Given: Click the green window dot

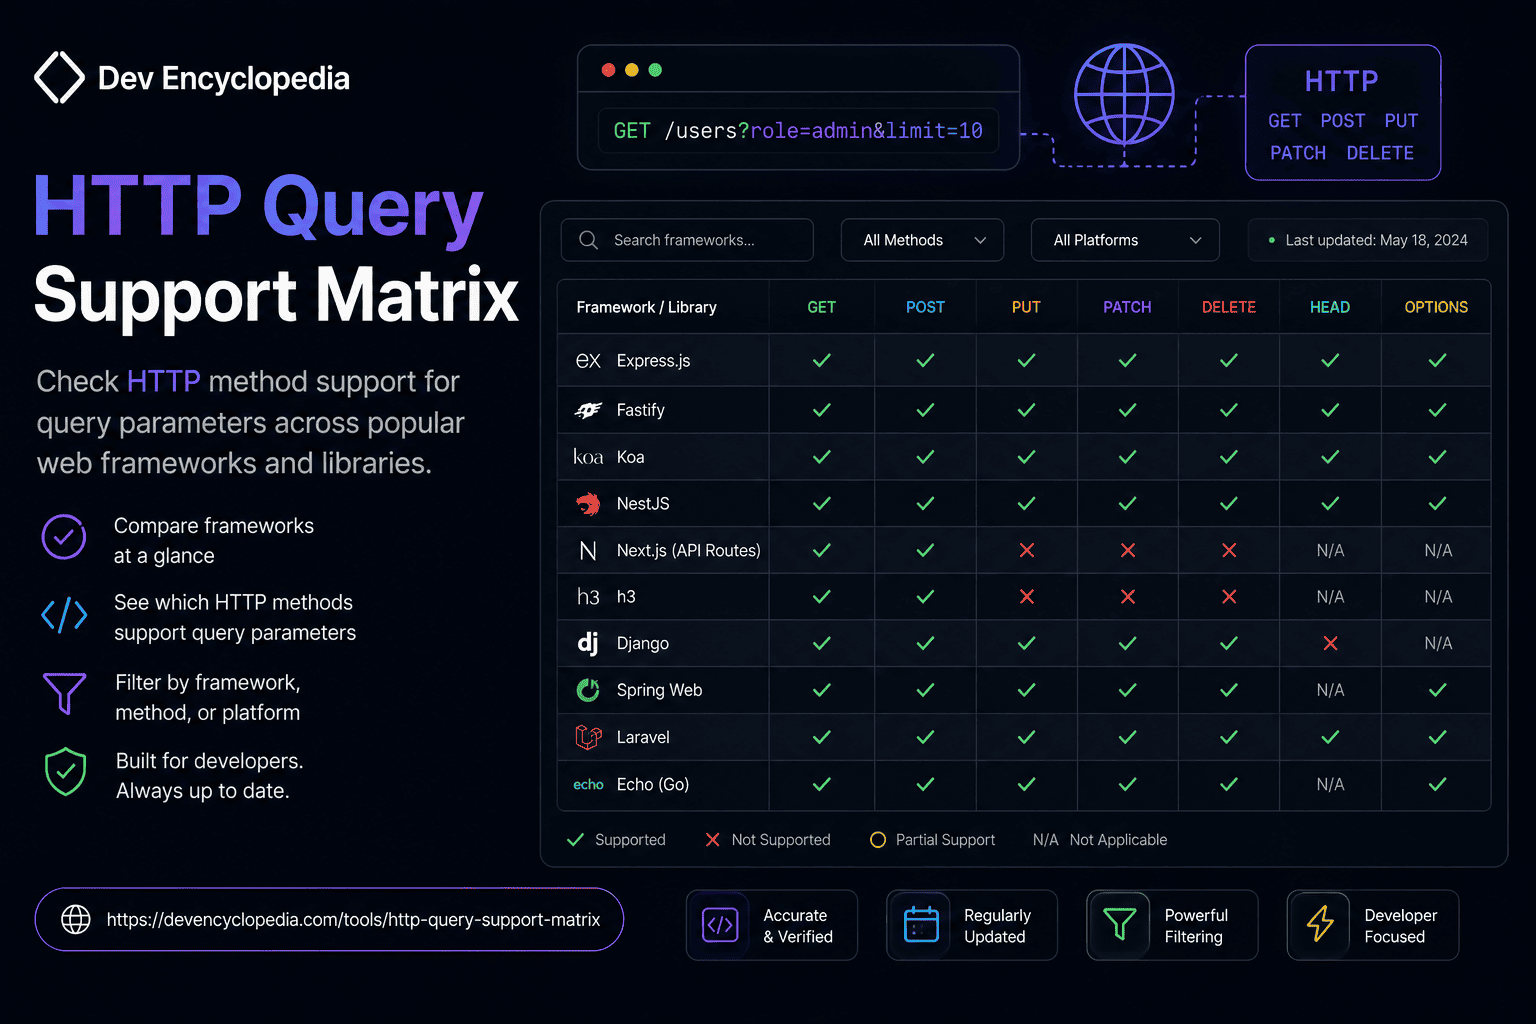Looking at the screenshot, I should coord(655,70).
